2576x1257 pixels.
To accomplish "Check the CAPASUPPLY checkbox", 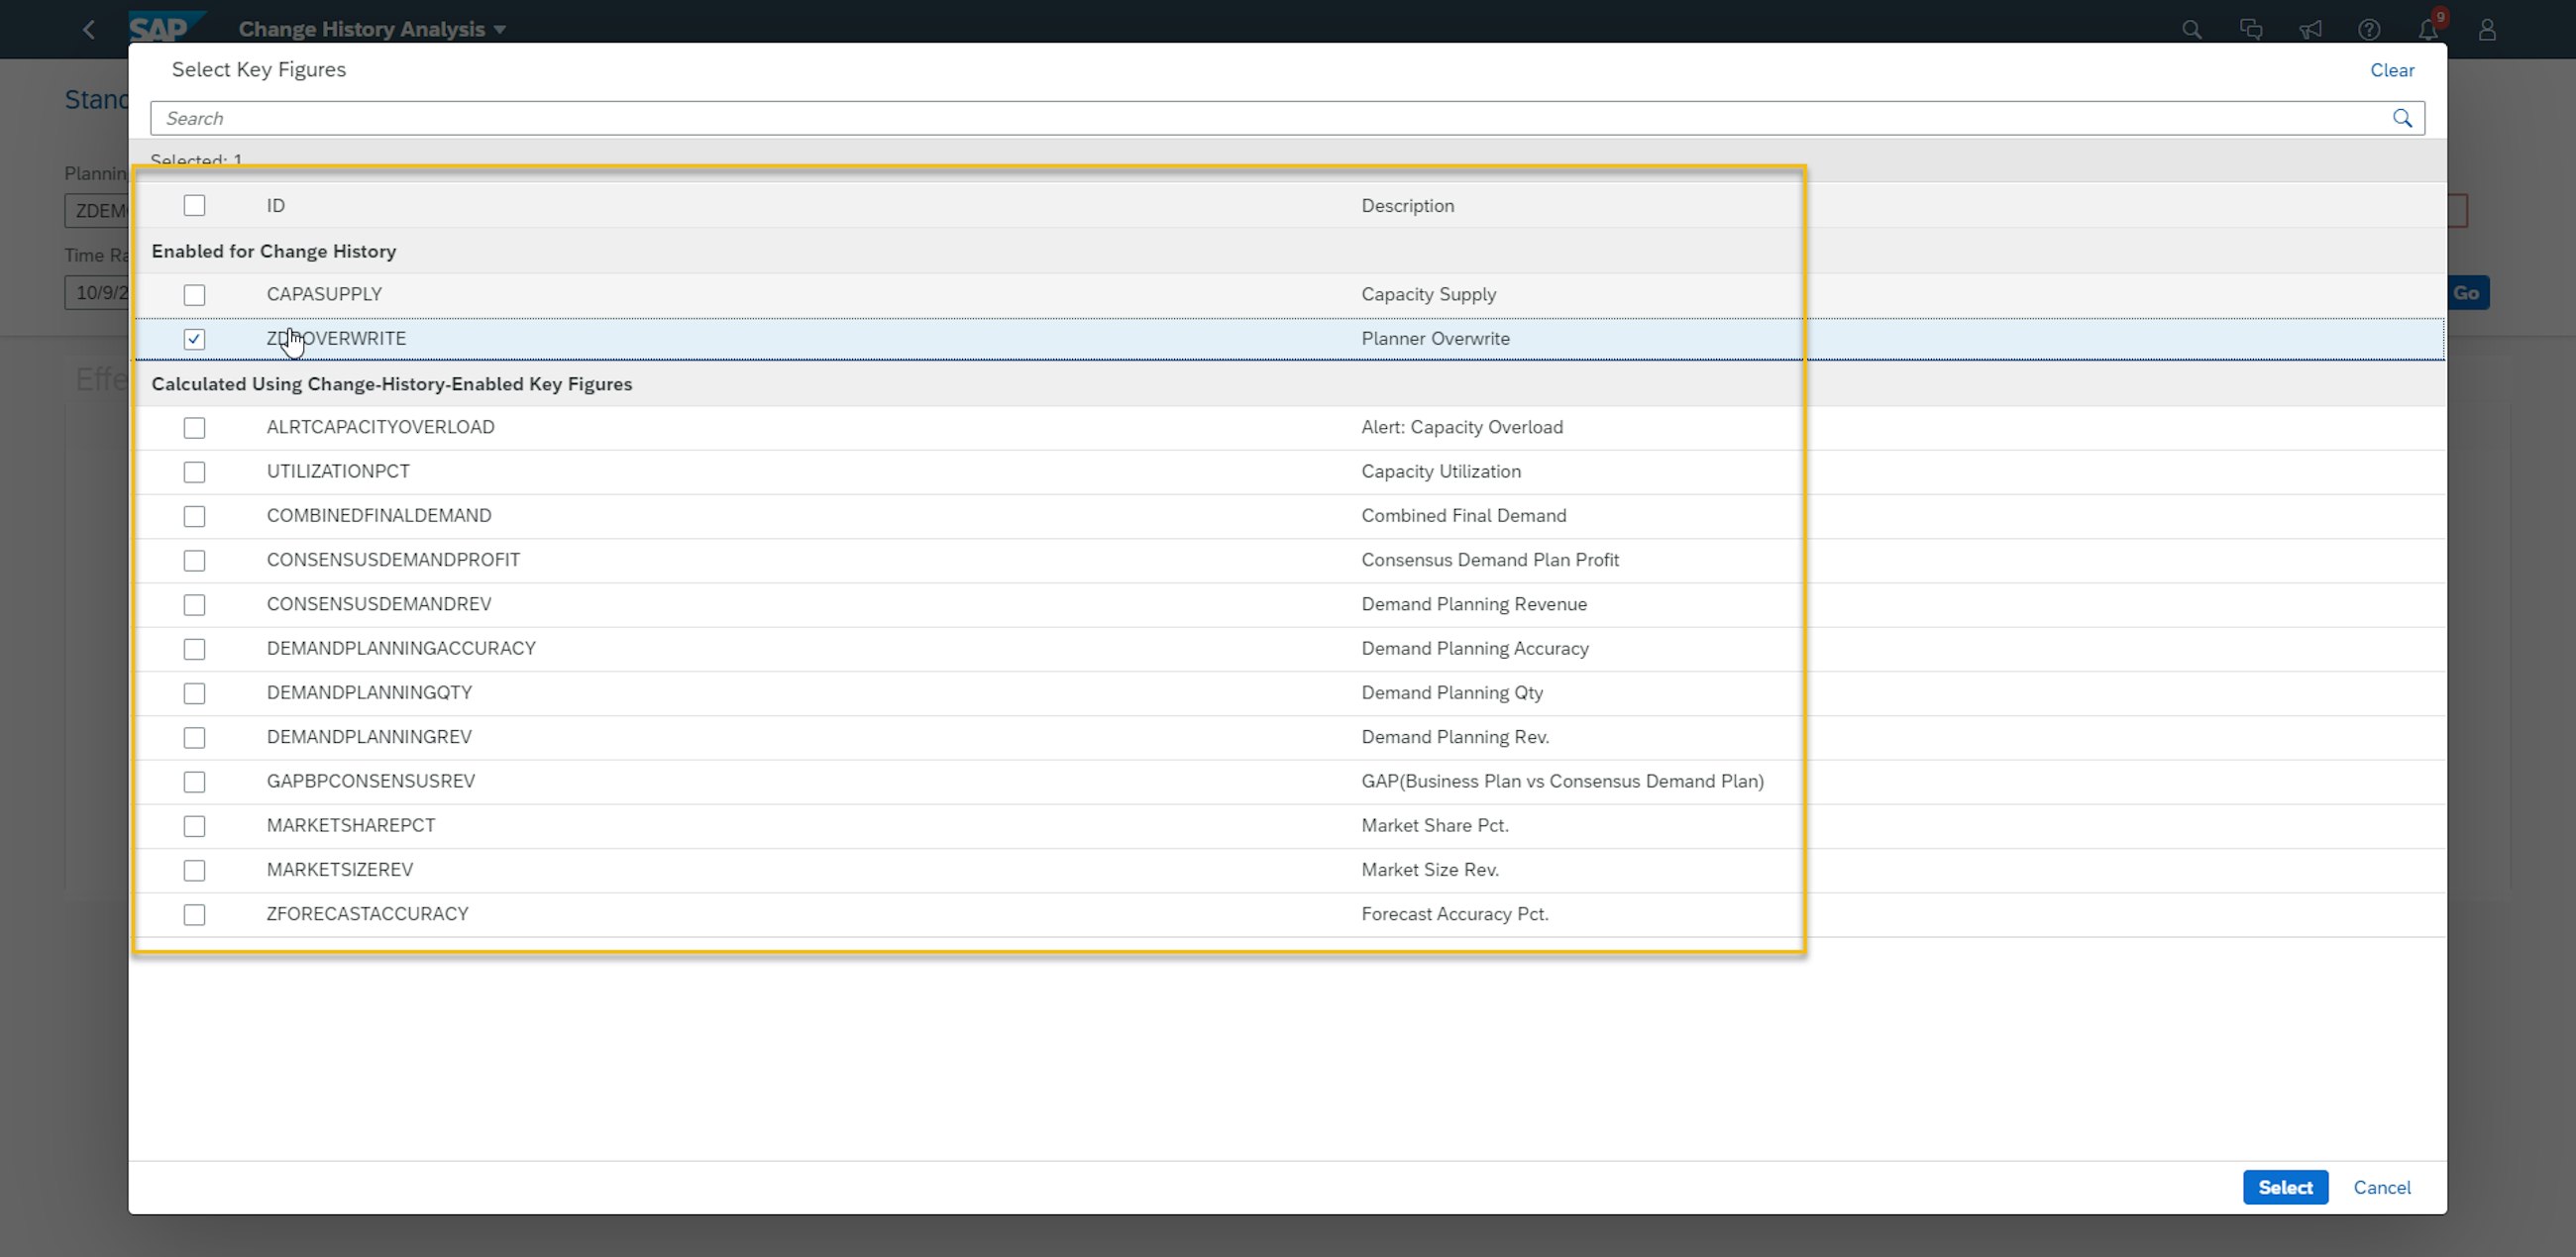I will point(194,295).
